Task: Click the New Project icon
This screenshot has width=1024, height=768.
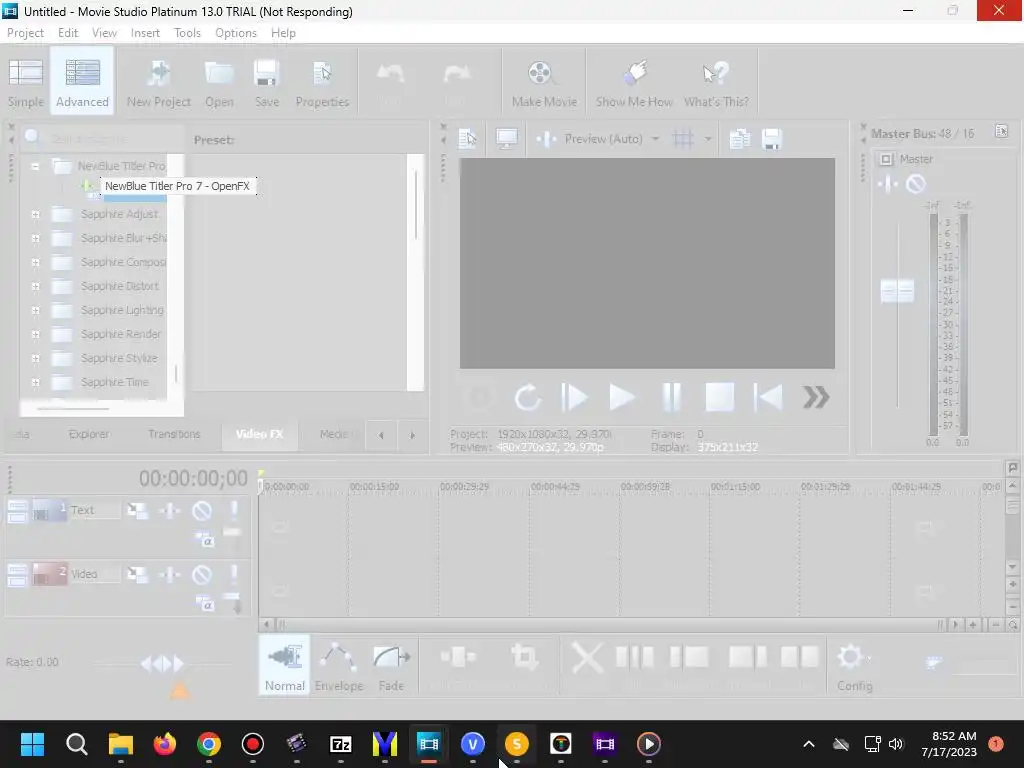Action: pyautogui.click(x=159, y=82)
